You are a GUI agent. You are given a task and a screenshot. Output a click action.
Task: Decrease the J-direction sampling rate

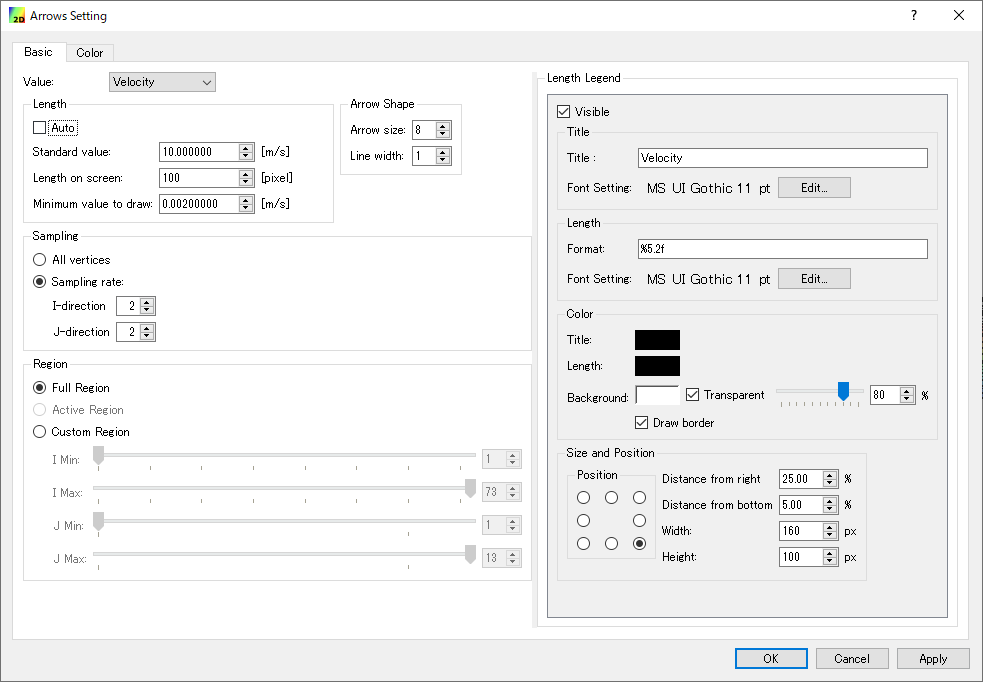coord(147,336)
